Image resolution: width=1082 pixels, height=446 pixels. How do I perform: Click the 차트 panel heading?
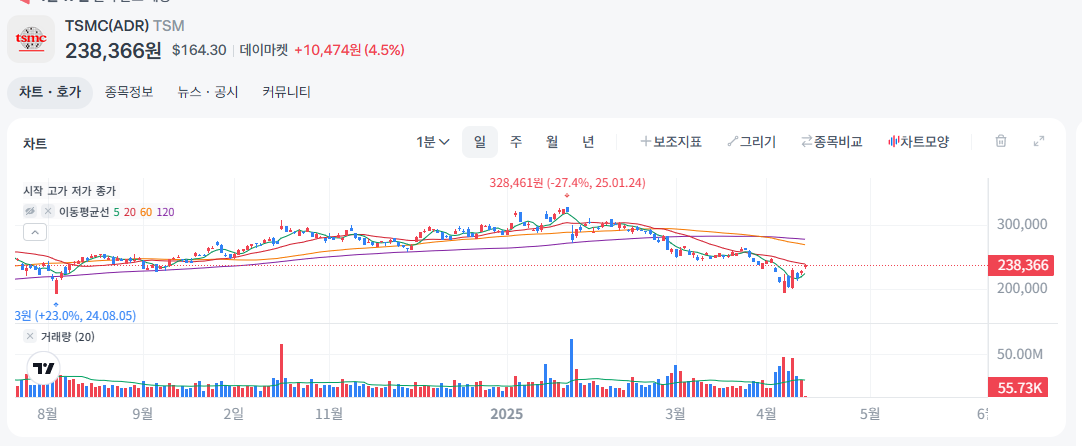(35, 144)
